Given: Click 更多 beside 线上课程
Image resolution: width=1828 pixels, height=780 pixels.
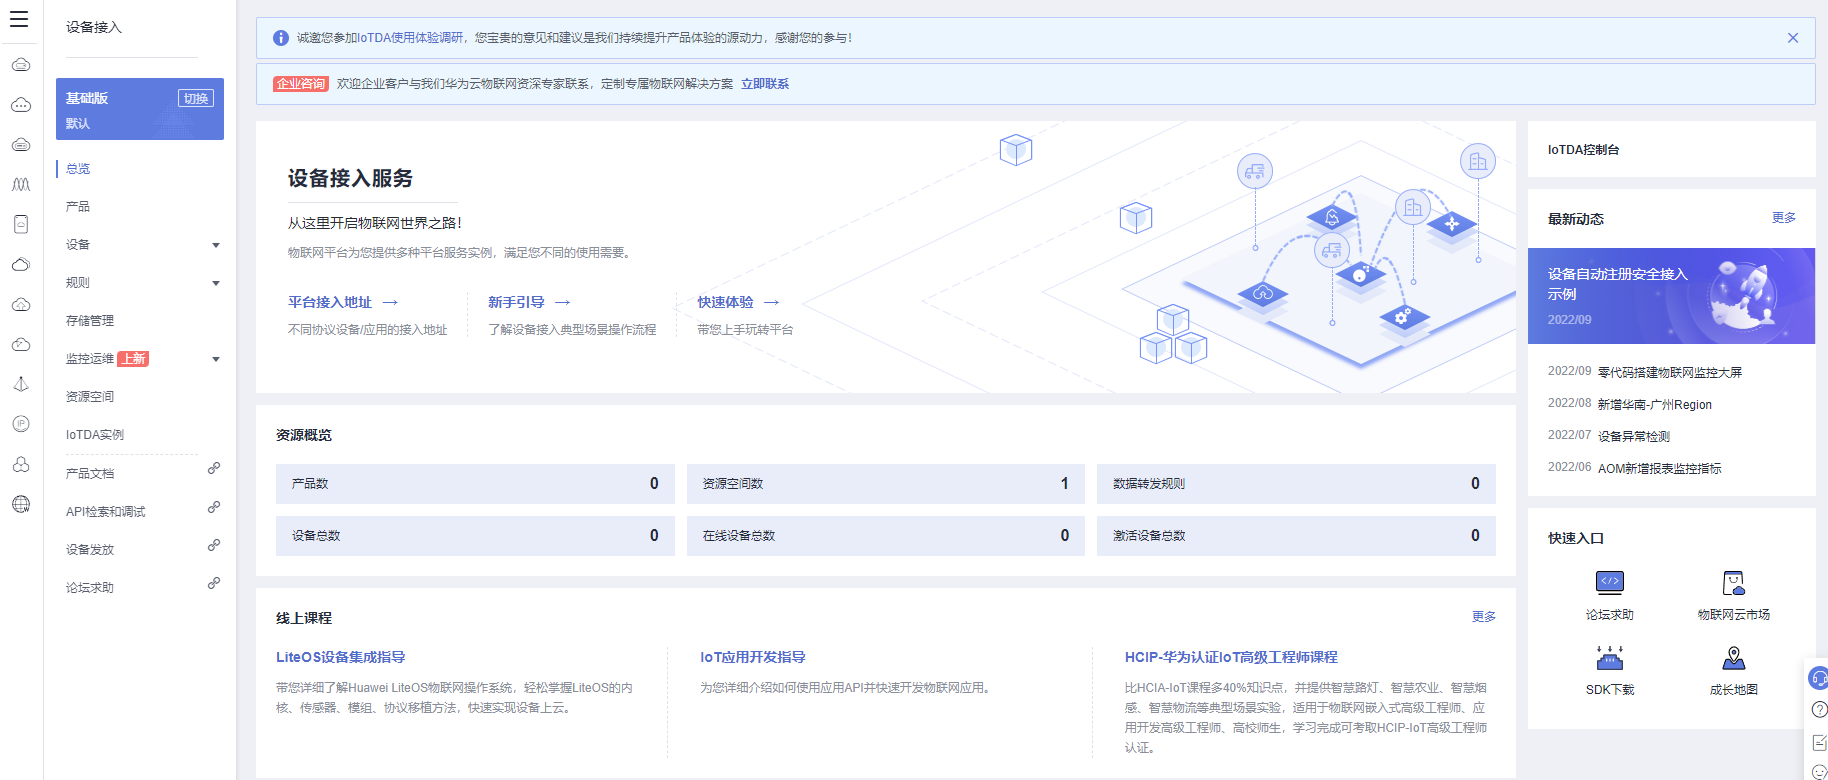Looking at the screenshot, I should [x=1484, y=617].
